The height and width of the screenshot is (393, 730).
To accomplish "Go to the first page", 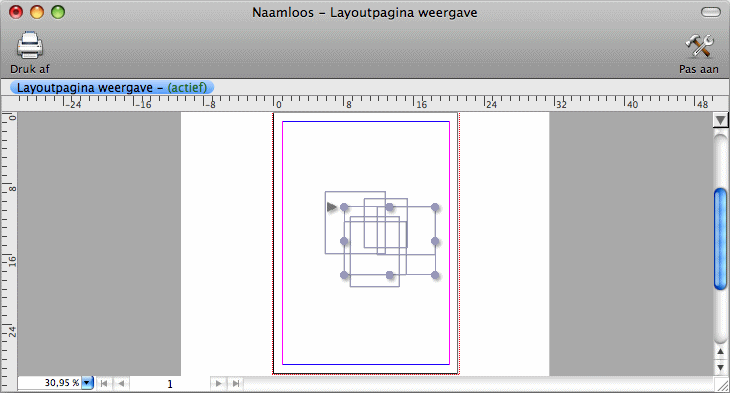I will [104, 384].
